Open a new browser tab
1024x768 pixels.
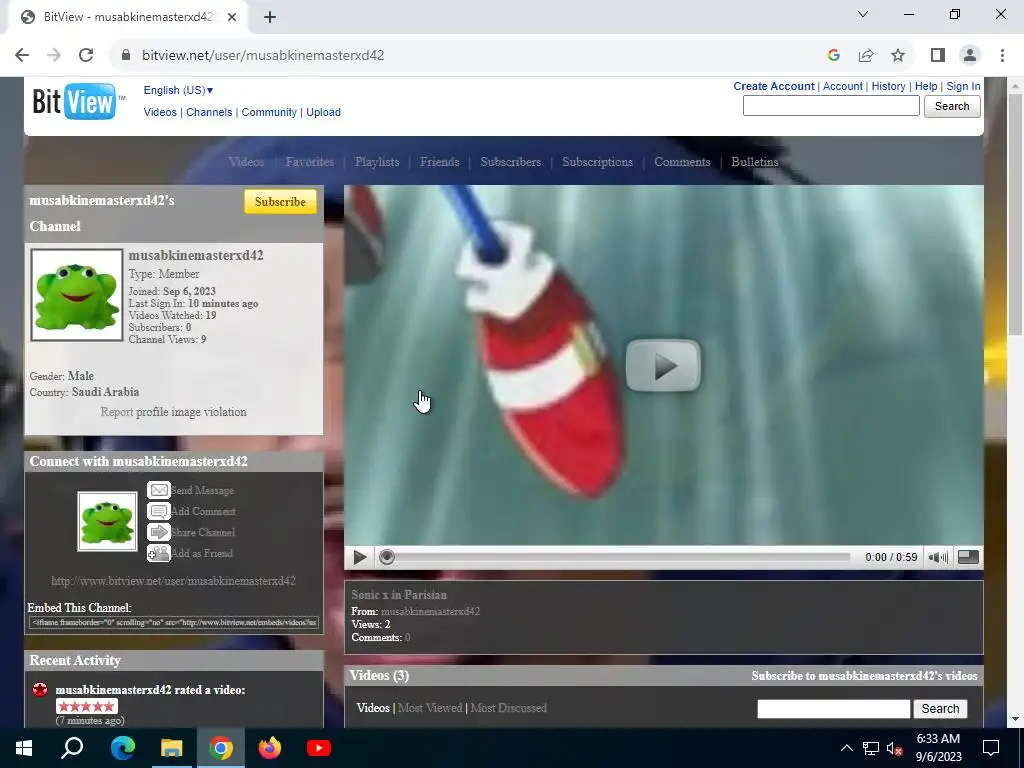click(270, 17)
